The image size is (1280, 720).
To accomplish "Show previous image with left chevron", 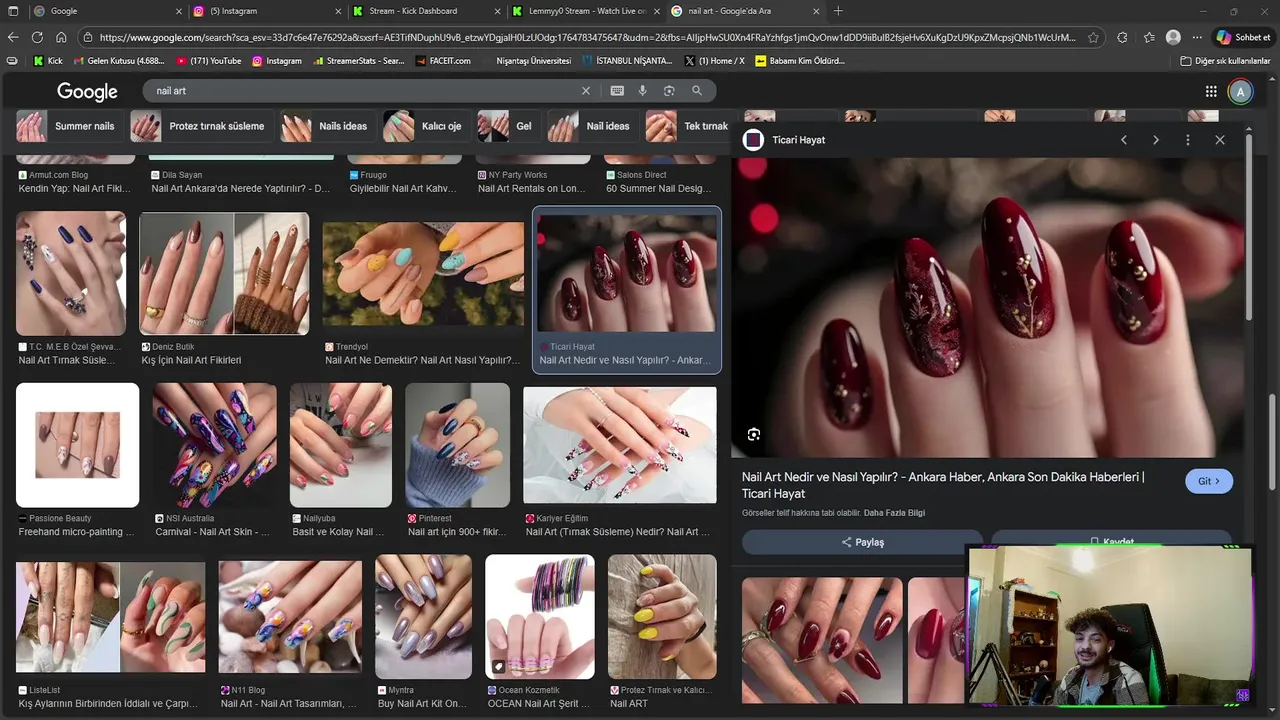I will click(1124, 140).
